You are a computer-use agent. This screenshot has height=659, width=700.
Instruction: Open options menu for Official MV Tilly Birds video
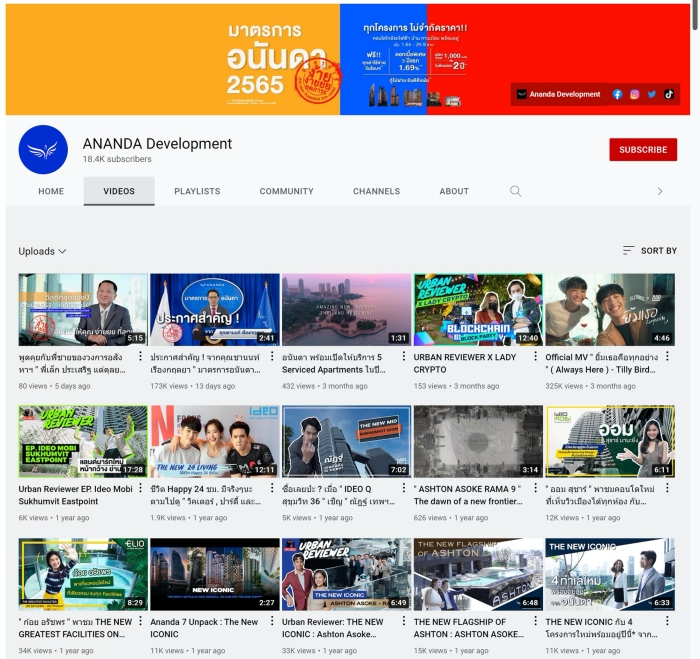click(667, 356)
